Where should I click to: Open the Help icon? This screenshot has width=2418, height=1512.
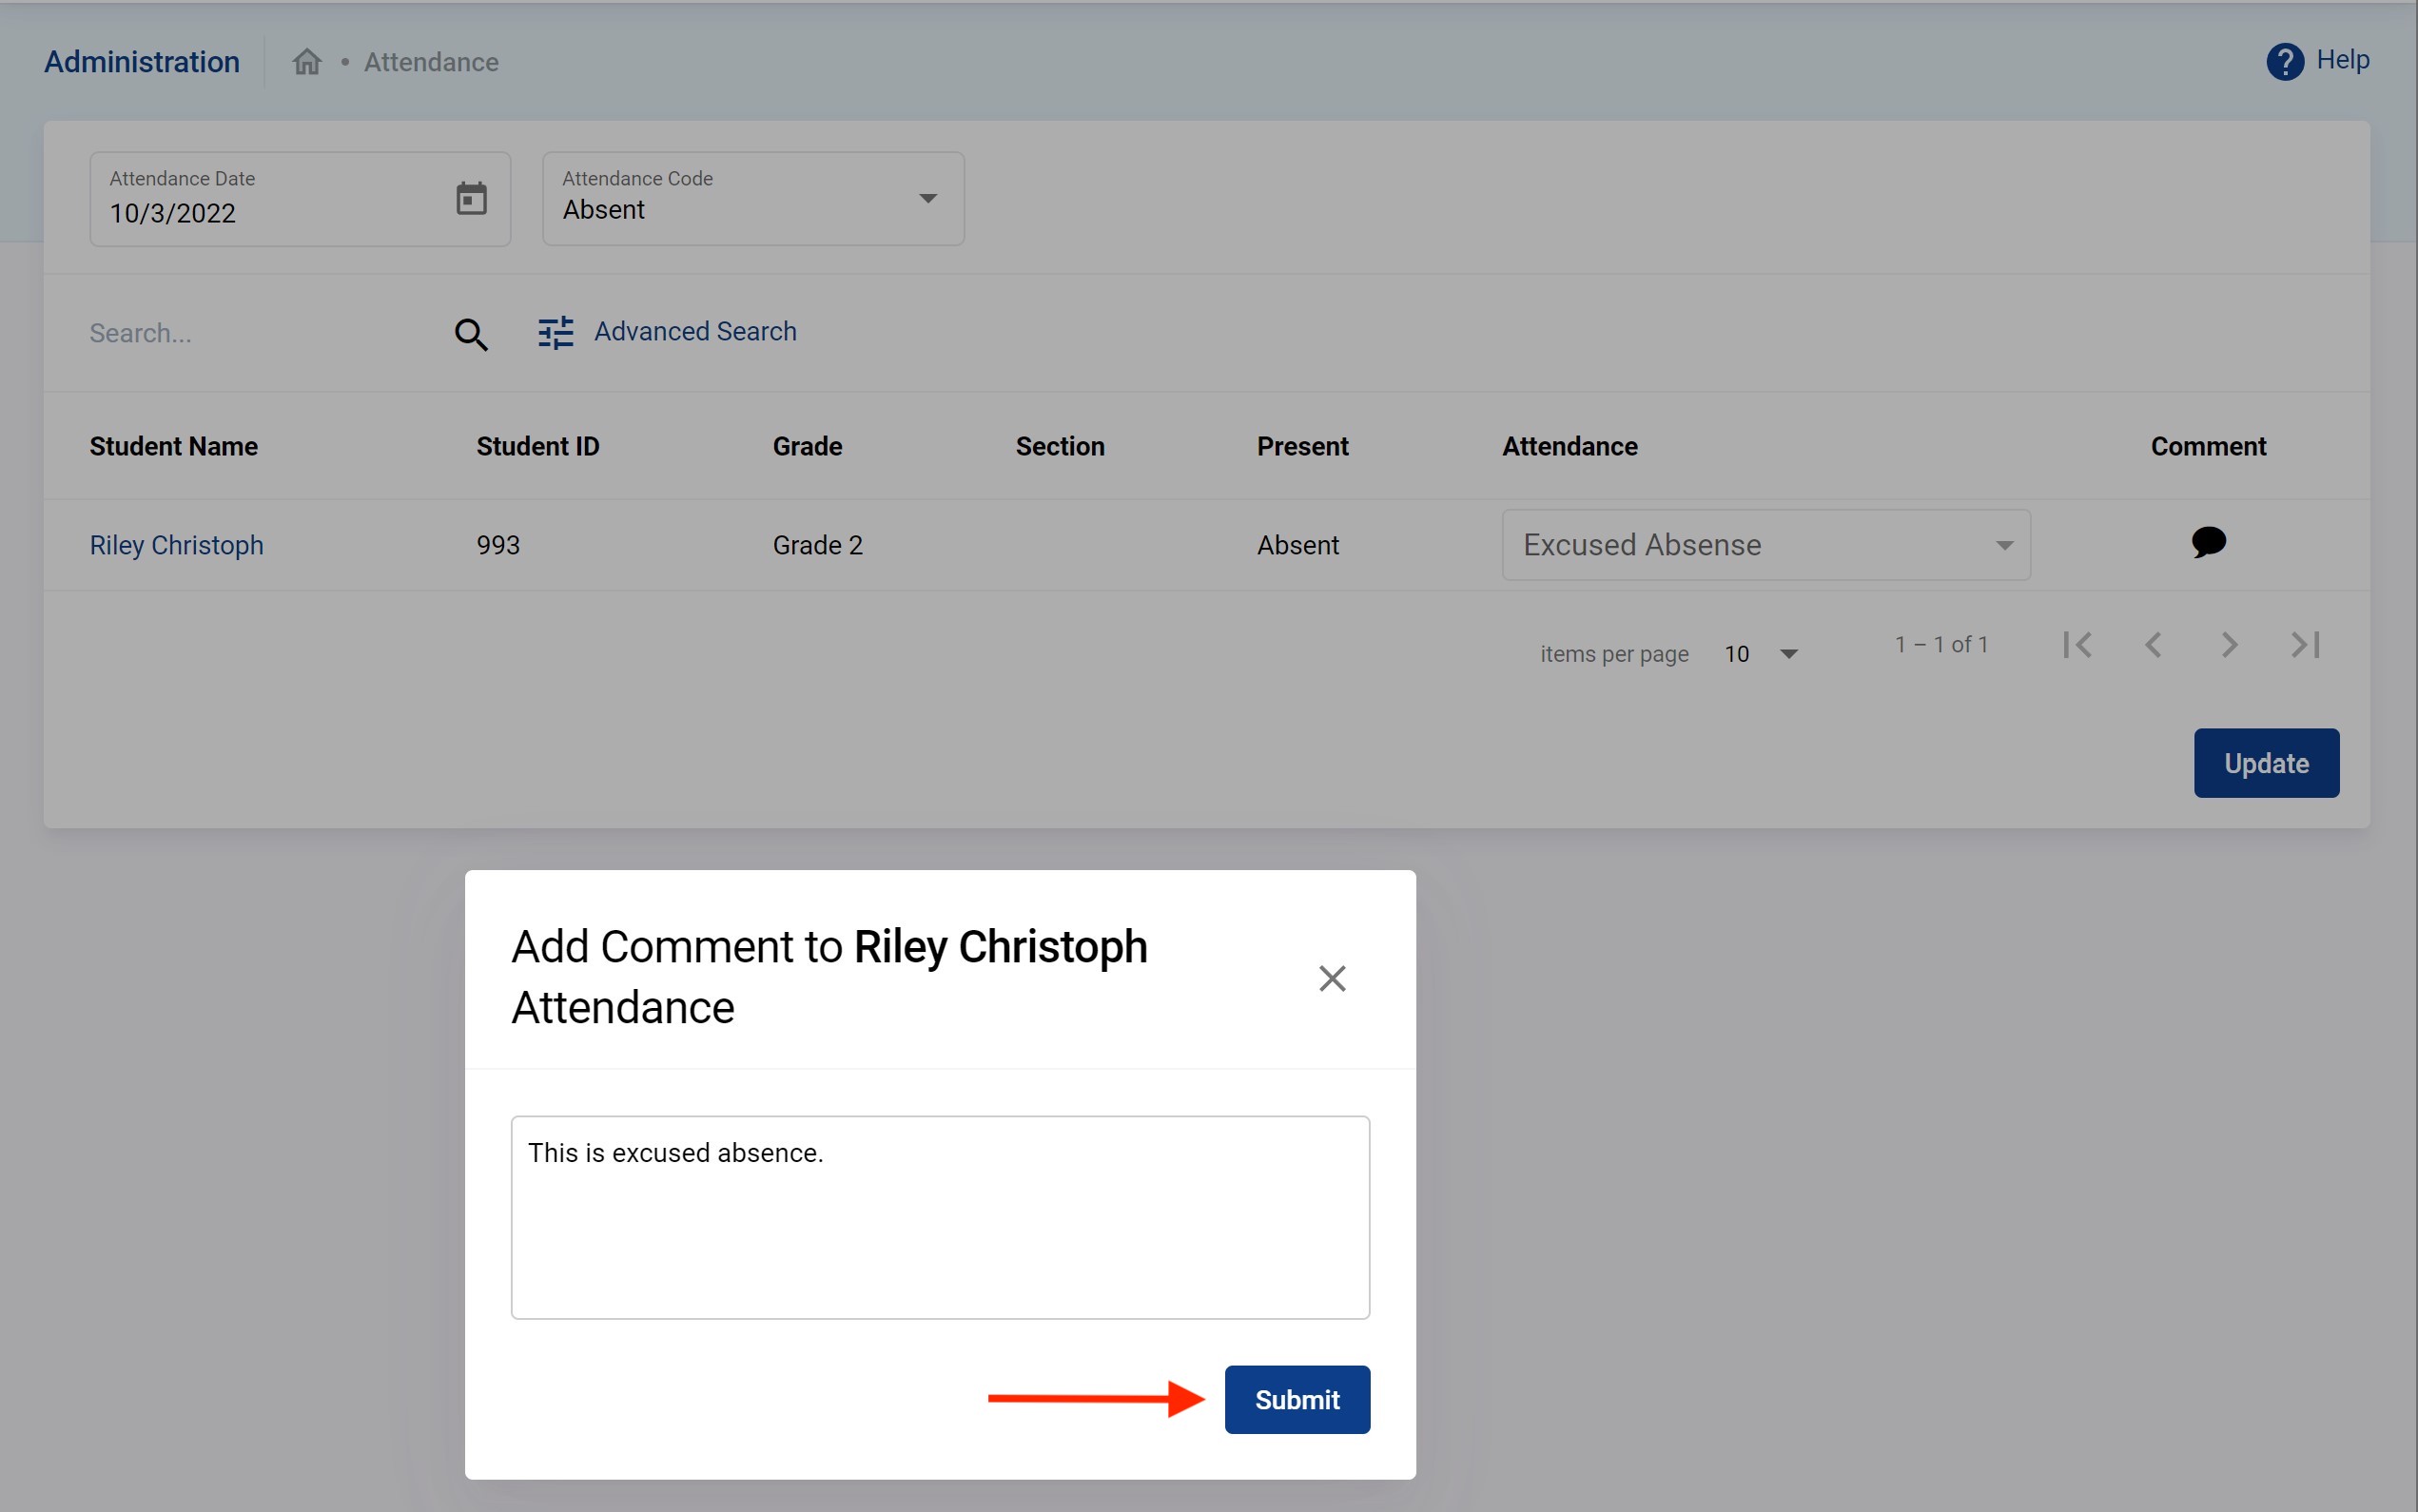coord(2284,62)
